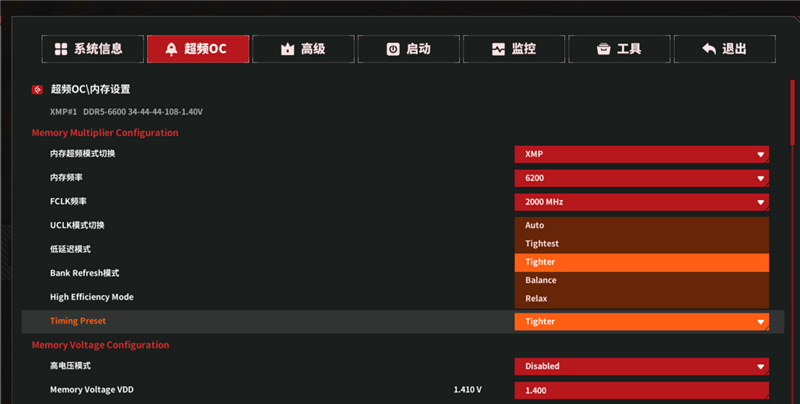
Task: Click the Memory Voltage Configuration heading
Action: click(x=101, y=345)
